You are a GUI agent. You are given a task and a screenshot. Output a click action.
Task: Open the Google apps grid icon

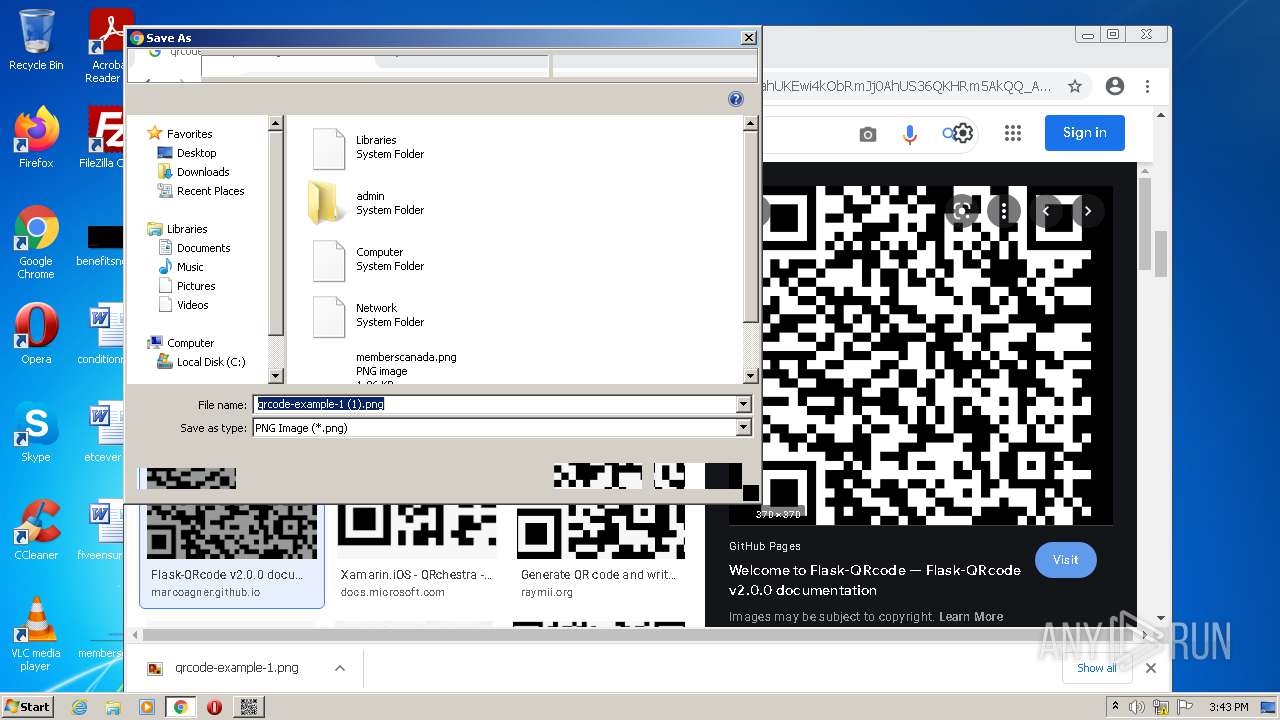(1013, 133)
